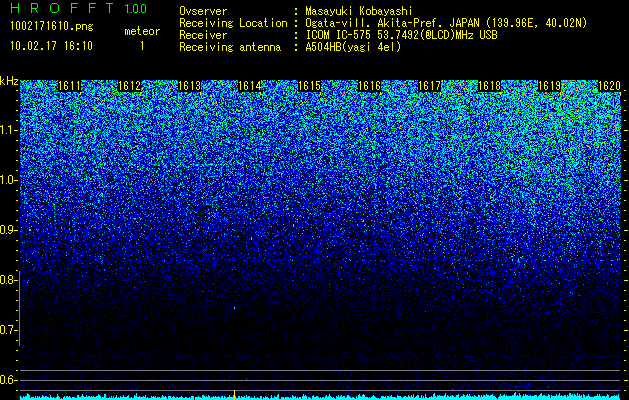Click the meteor count label

(x=142, y=31)
